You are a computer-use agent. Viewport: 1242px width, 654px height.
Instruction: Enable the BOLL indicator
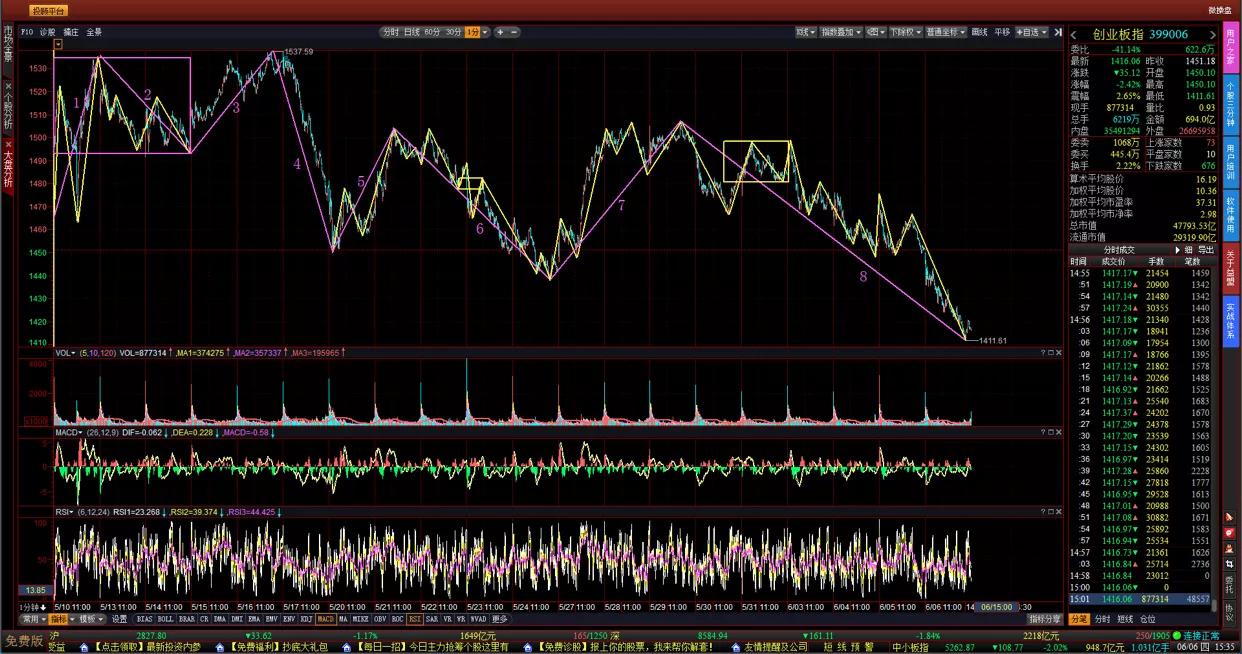point(165,619)
